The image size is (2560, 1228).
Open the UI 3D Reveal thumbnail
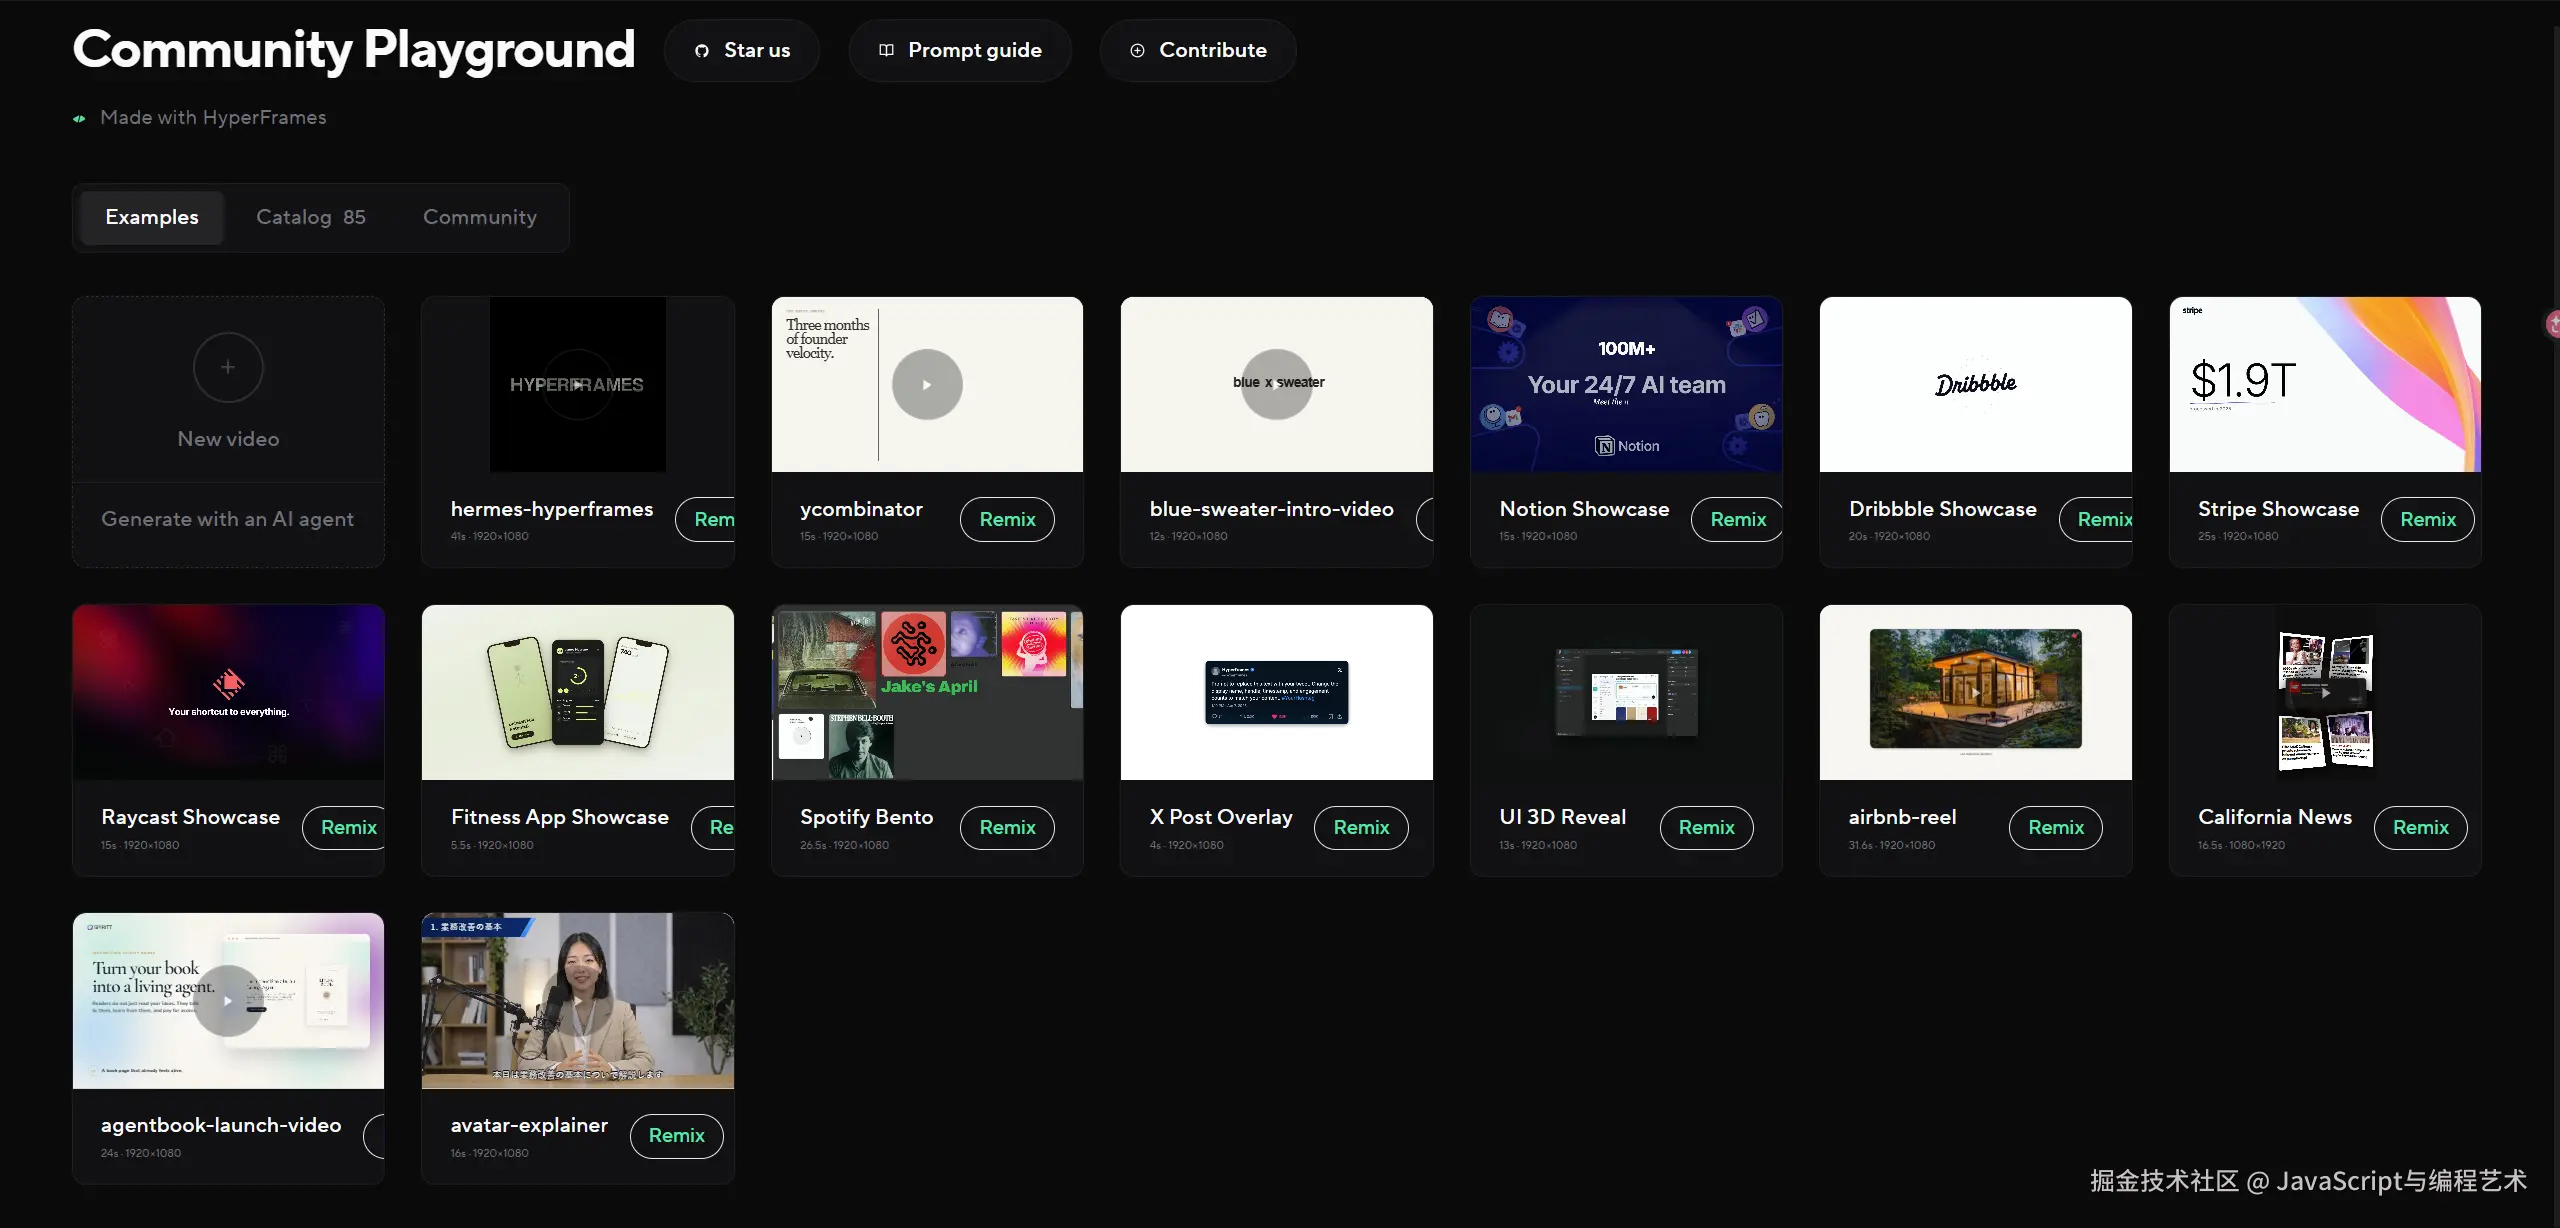pyautogui.click(x=1626, y=692)
